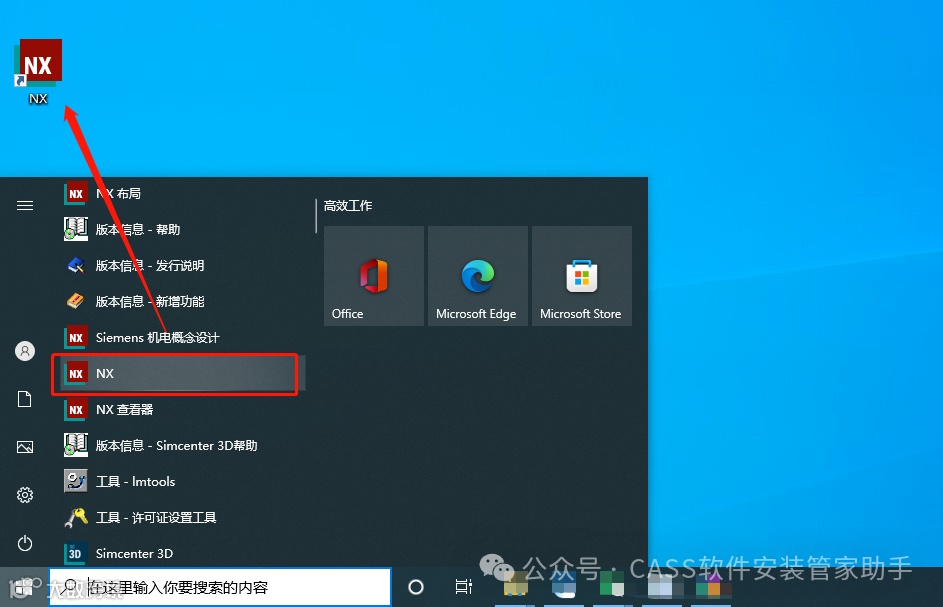
Task: Click the app list scrollbar
Action: click(316, 217)
